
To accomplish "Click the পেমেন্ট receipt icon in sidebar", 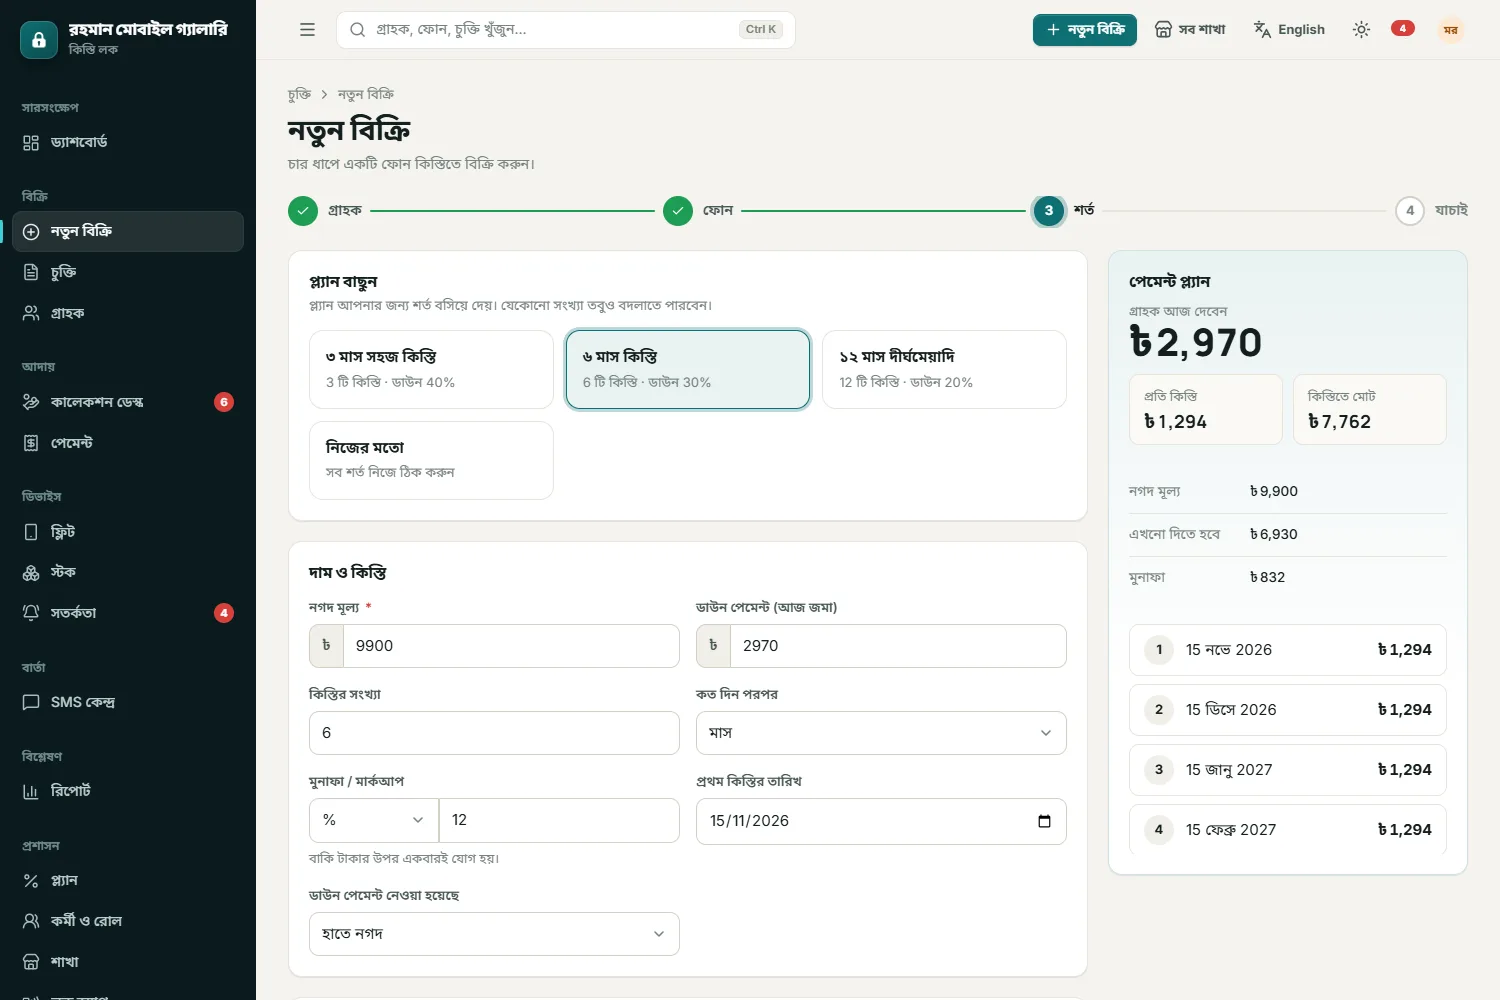I will [31, 443].
